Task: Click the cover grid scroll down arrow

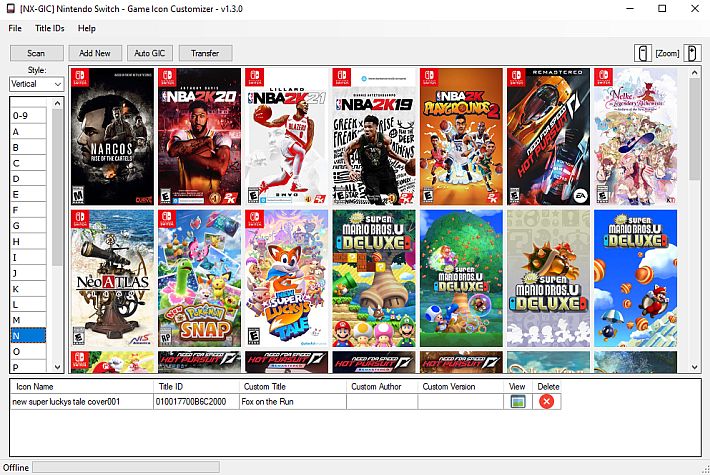Action: tap(695, 367)
